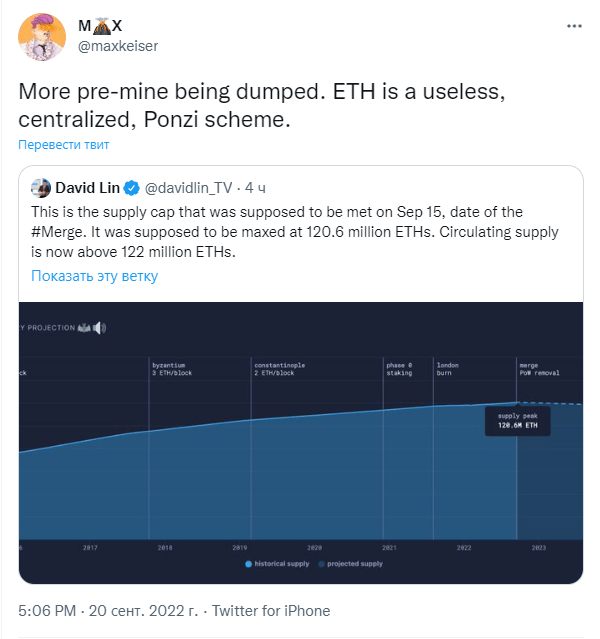Click the #Merge hashtag text
The height and width of the screenshot is (639, 600).
59,232
